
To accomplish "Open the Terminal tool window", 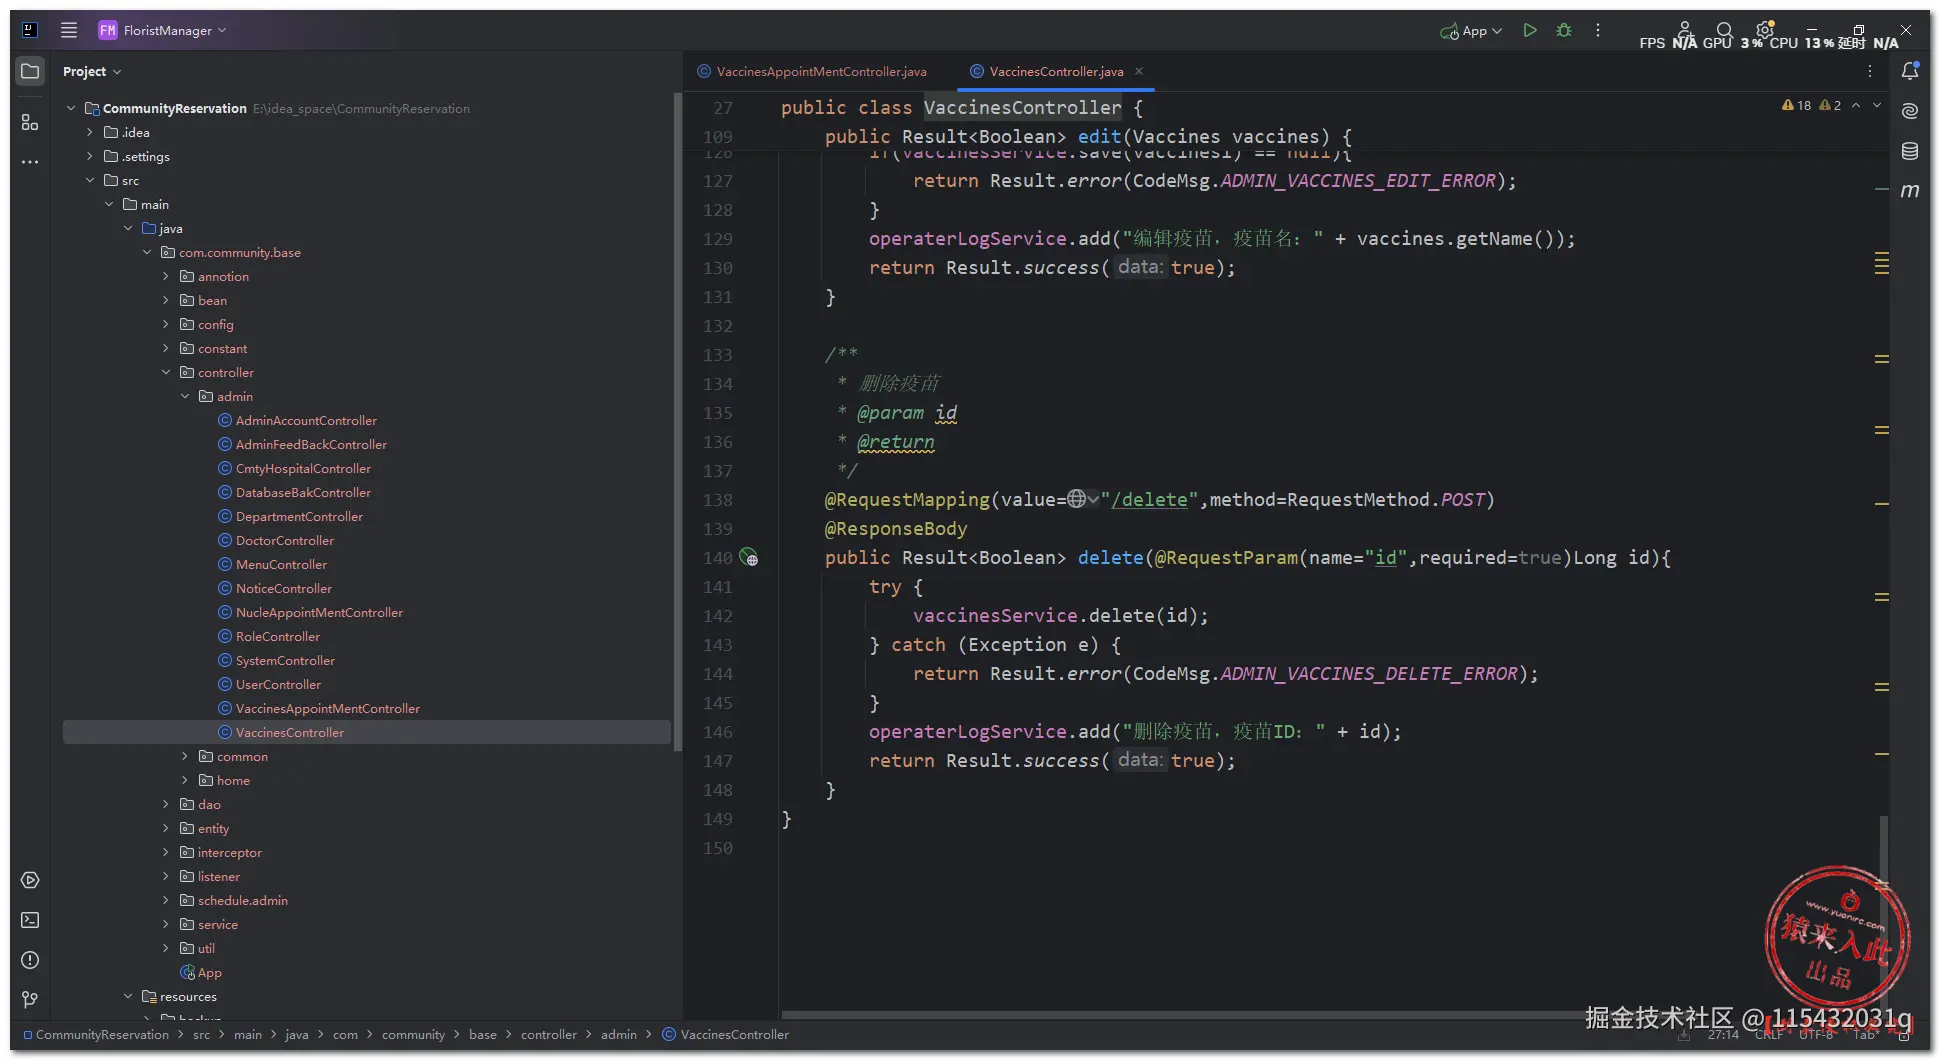I will (x=30, y=920).
